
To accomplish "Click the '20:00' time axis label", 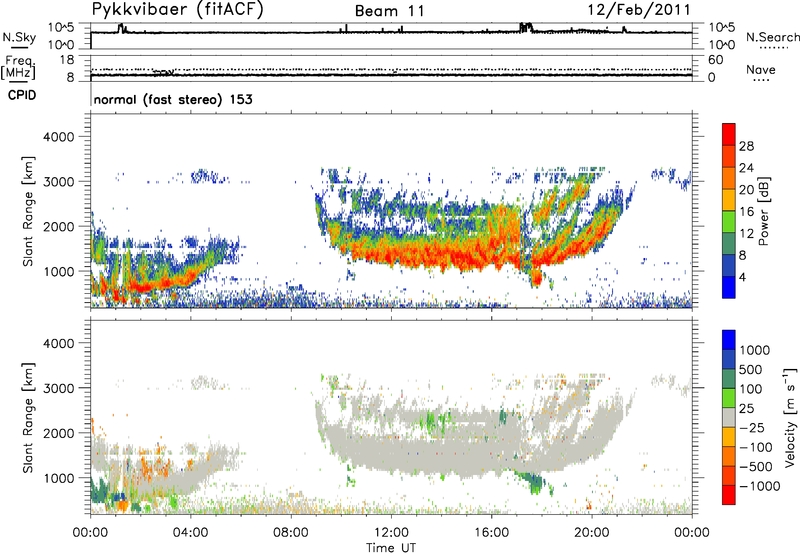I will [x=591, y=533].
